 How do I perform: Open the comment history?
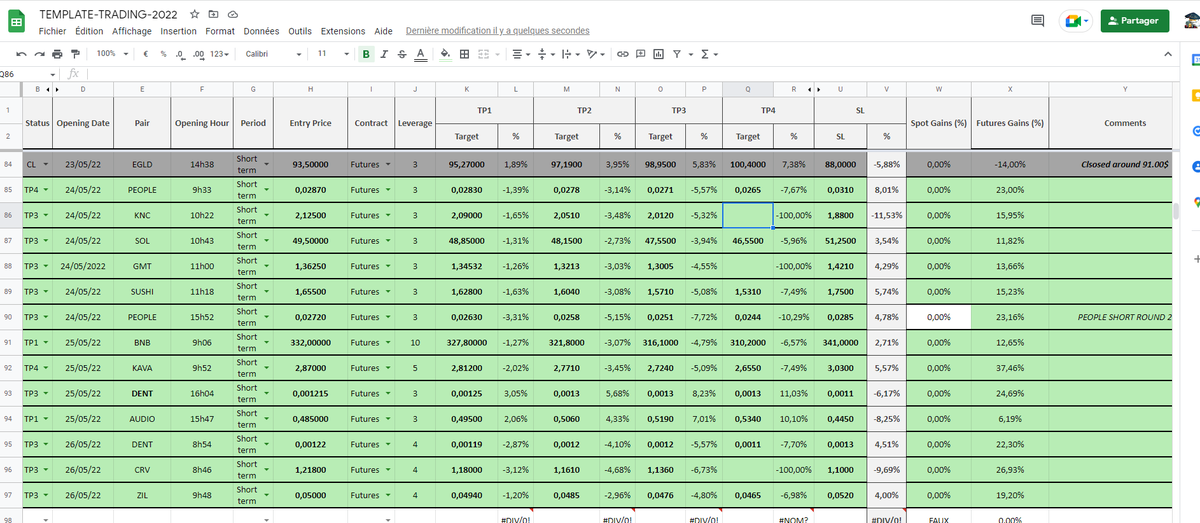click(1037, 20)
